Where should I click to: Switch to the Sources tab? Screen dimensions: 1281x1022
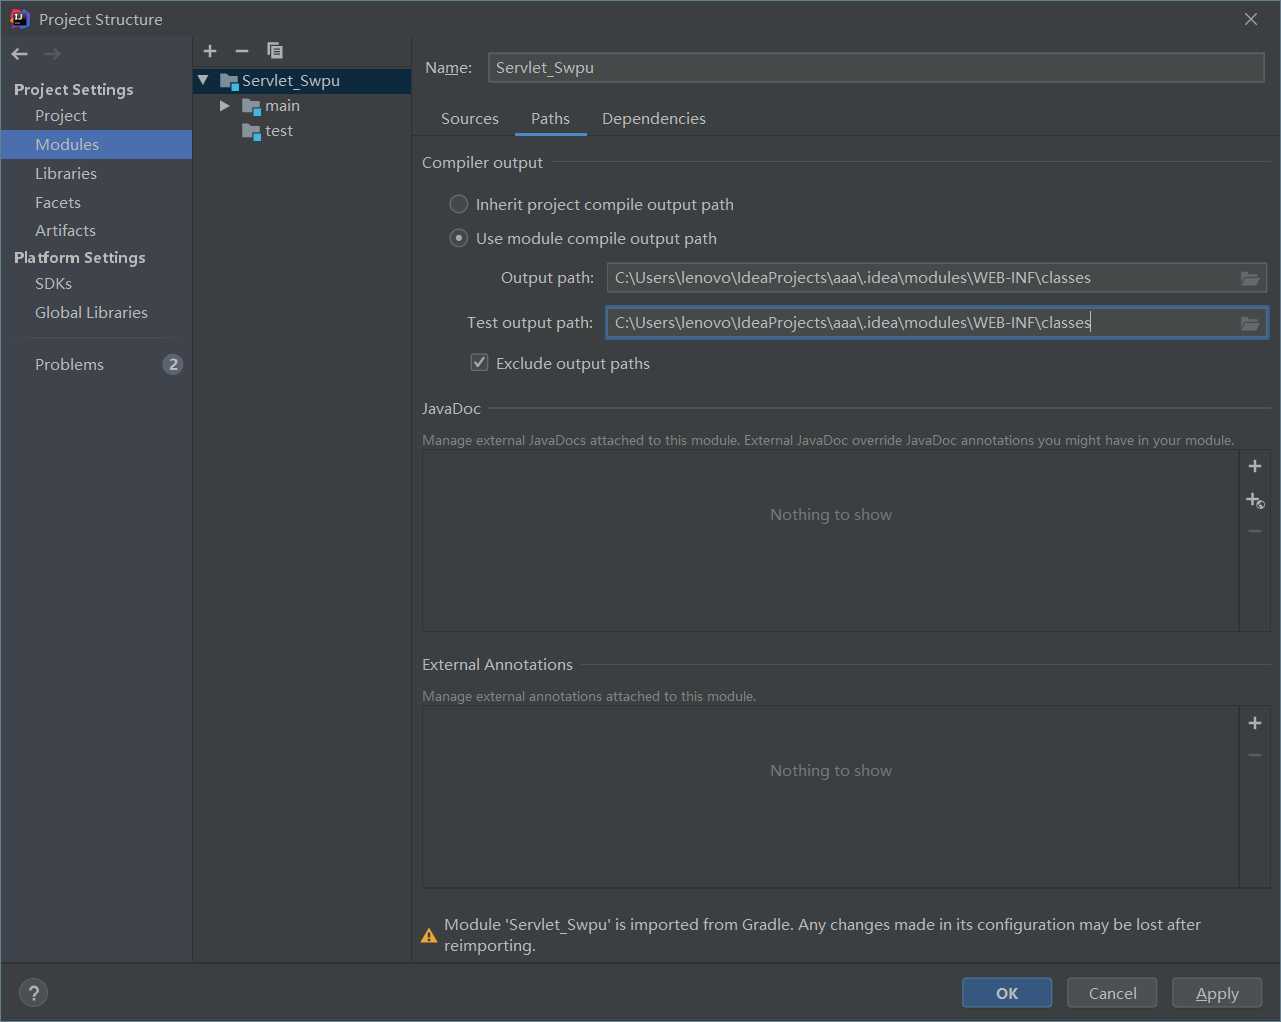470,118
